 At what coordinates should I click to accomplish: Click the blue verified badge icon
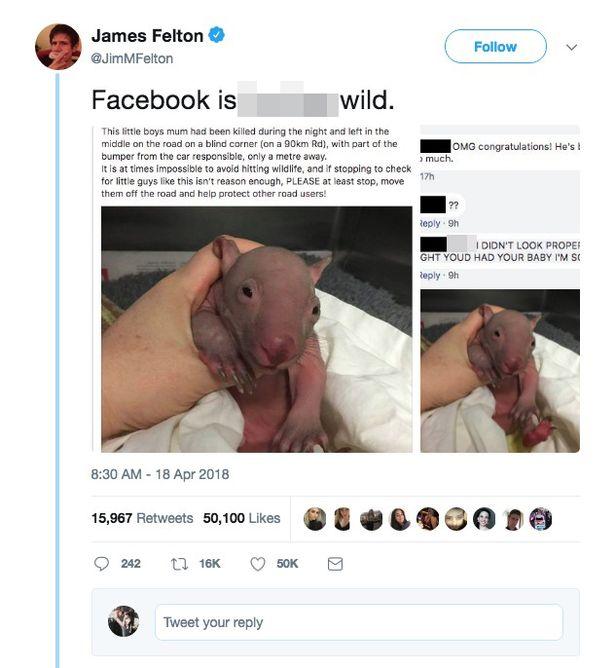(217, 36)
